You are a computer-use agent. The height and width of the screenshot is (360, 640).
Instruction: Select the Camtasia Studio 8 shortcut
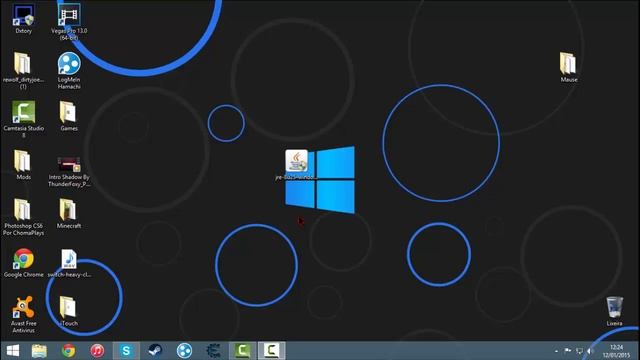[x=23, y=119]
